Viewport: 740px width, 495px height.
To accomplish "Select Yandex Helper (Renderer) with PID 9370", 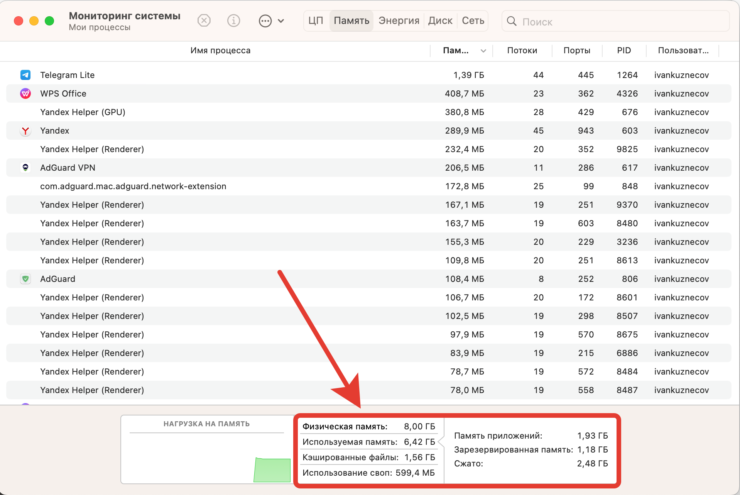I will (x=369, y=205).
